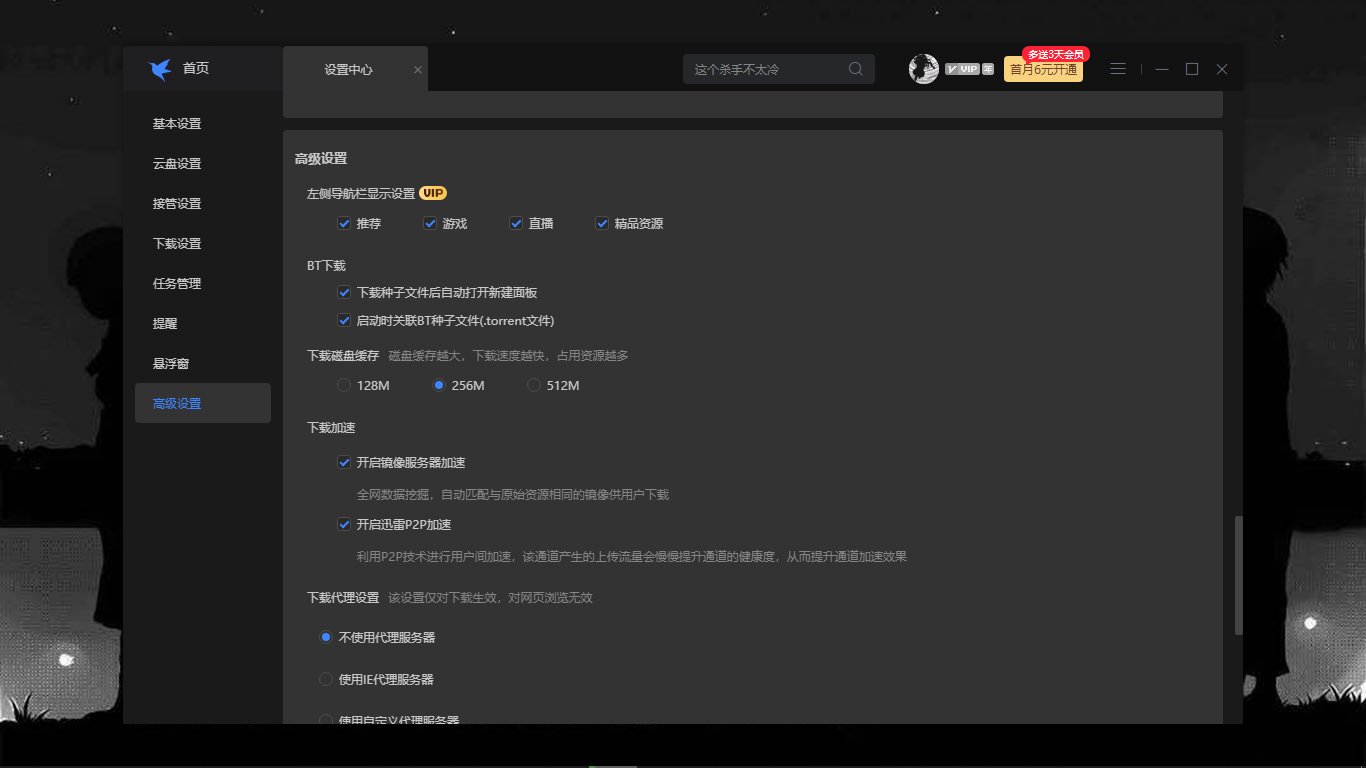Toggle the 精品资源 checkbox
This screenshot has height=768, width=1366.
tap(602, 223)
